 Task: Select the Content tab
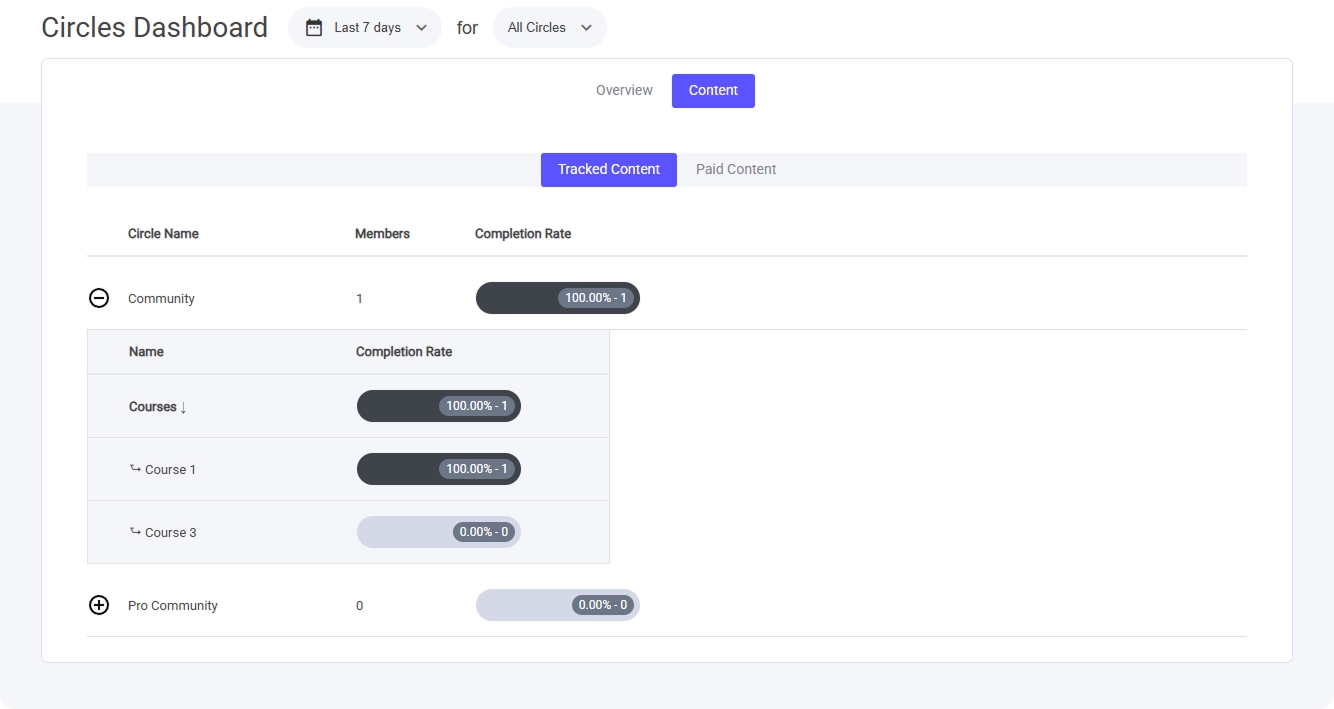pyautogui.click(x=713, y=90)
